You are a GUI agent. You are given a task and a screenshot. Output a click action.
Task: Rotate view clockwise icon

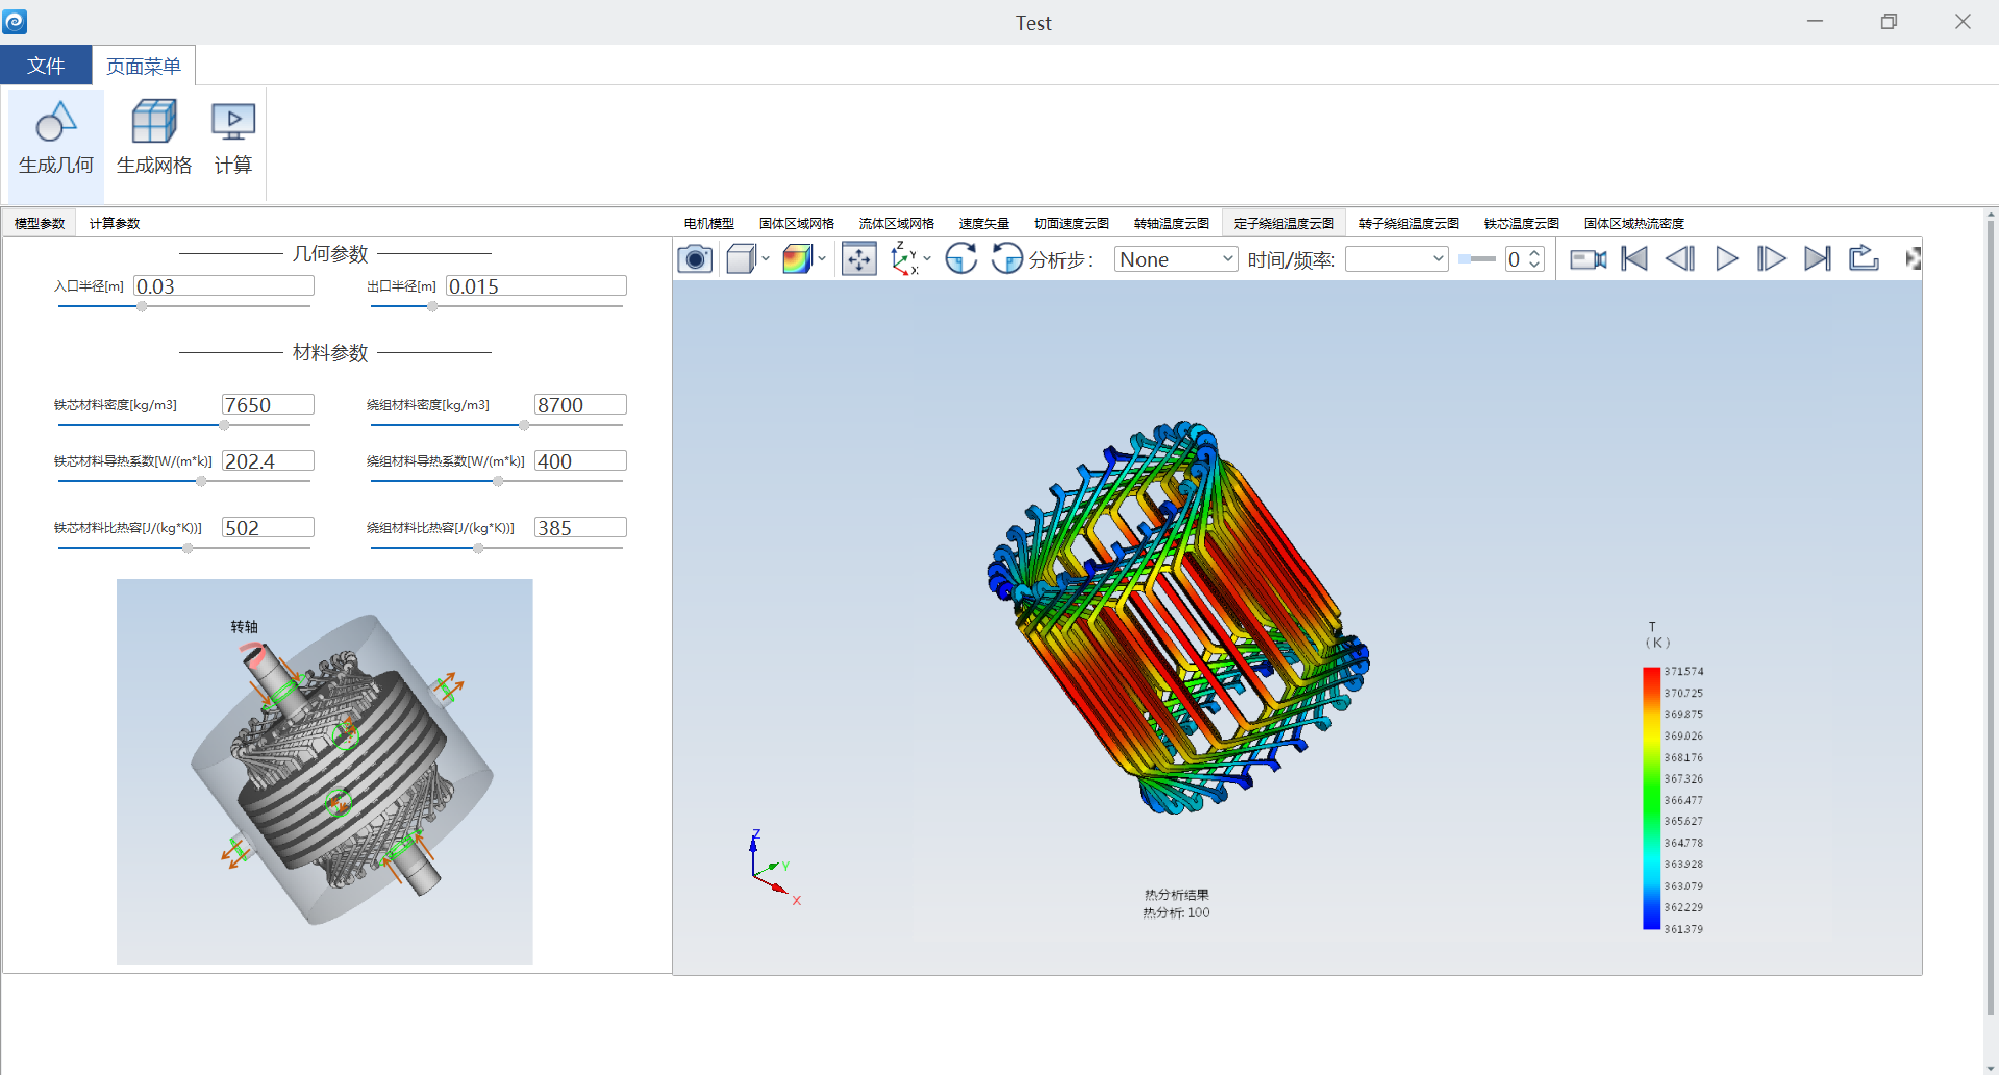pos(961,260)
